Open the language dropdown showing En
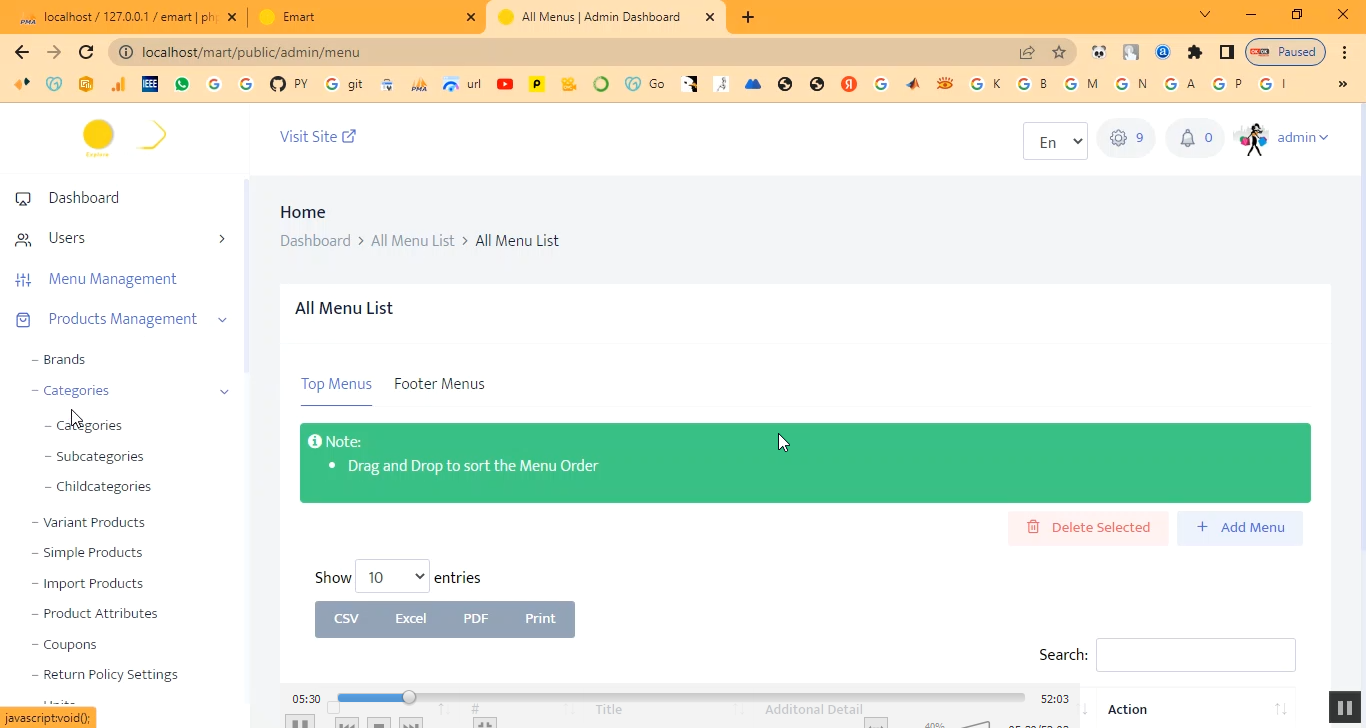Screen dimensions: 1366x728 1055,141
